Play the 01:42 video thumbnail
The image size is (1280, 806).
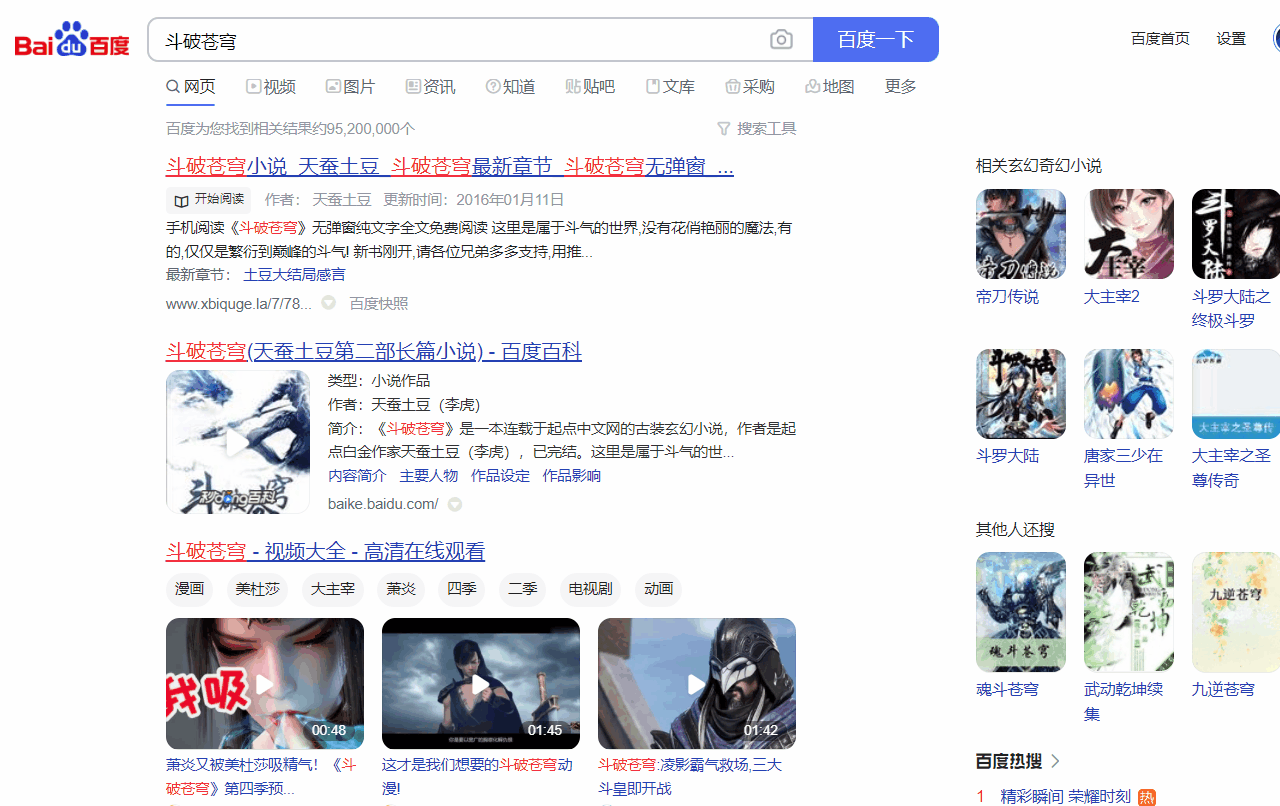697,684
